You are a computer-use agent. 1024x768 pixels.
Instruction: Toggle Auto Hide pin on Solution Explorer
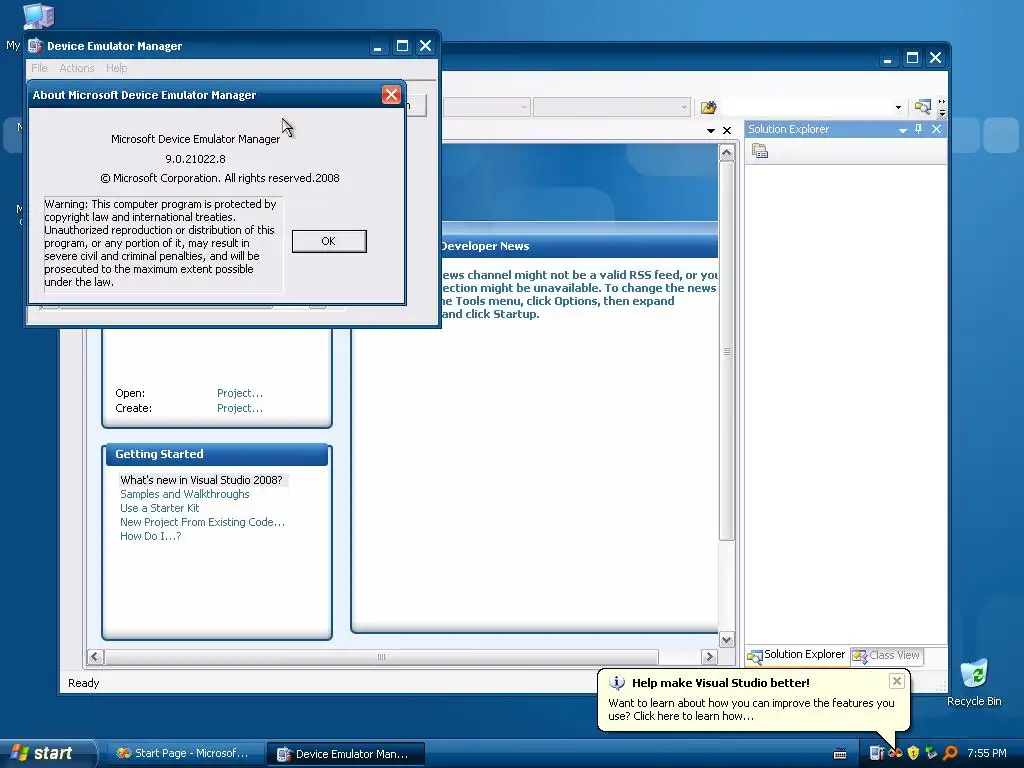pyautogui.click(x=919, y=129)
